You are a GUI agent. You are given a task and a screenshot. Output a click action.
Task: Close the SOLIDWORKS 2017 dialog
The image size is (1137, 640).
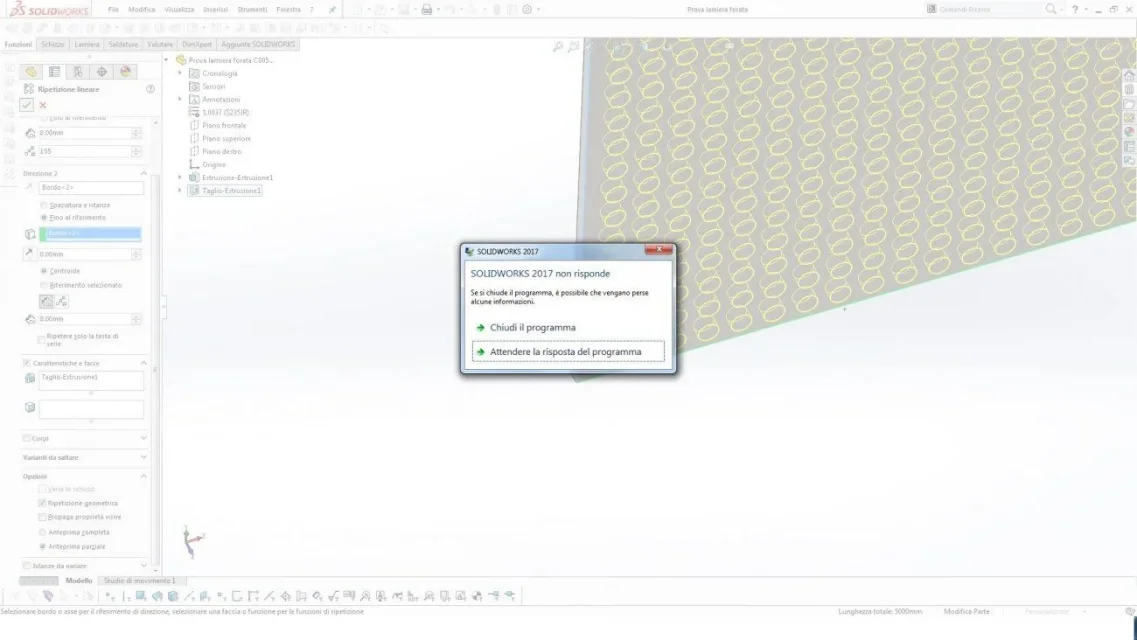click(658, 249)
